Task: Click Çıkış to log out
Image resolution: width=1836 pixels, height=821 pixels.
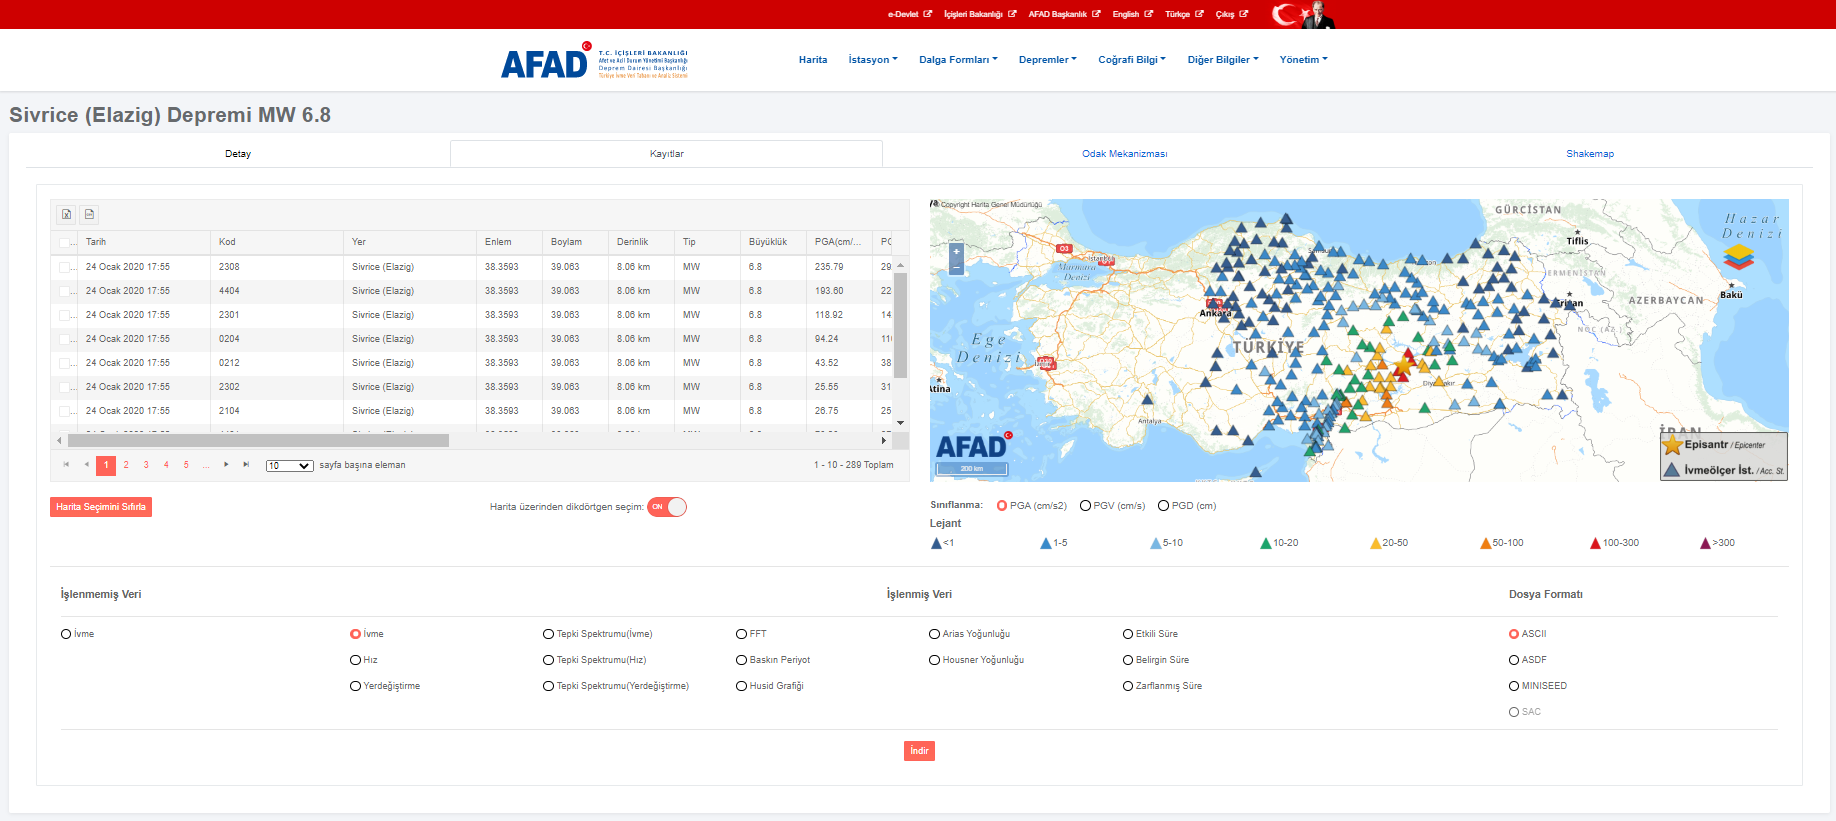Action: point(1231,14)
